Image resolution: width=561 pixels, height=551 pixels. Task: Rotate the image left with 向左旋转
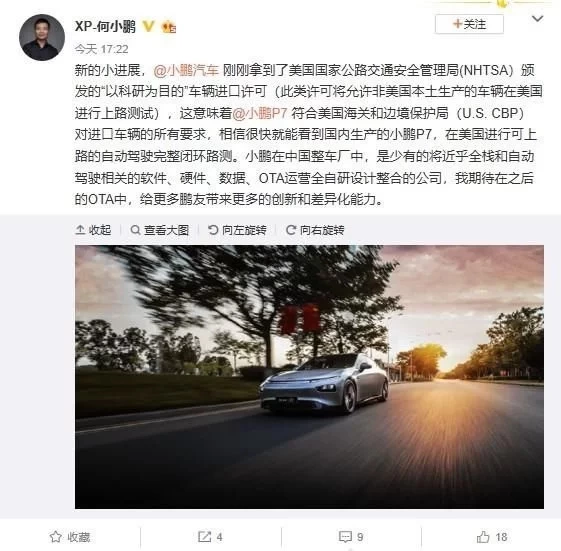click(x=237, y=230)
